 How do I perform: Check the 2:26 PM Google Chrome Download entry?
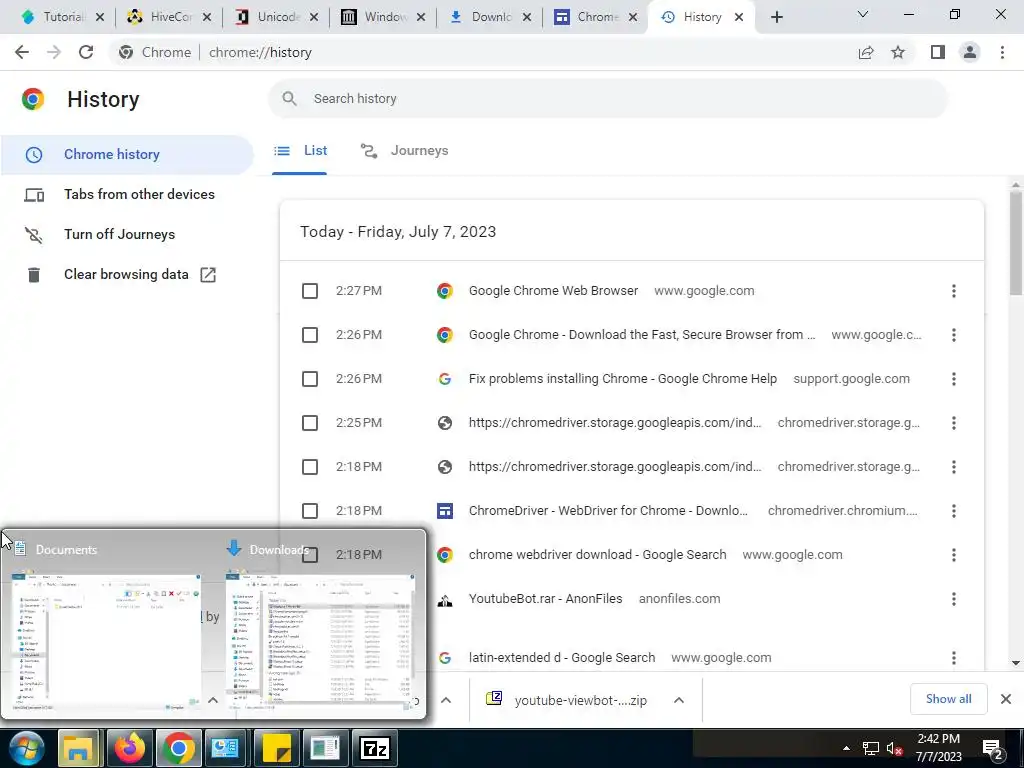coord(310,335)
